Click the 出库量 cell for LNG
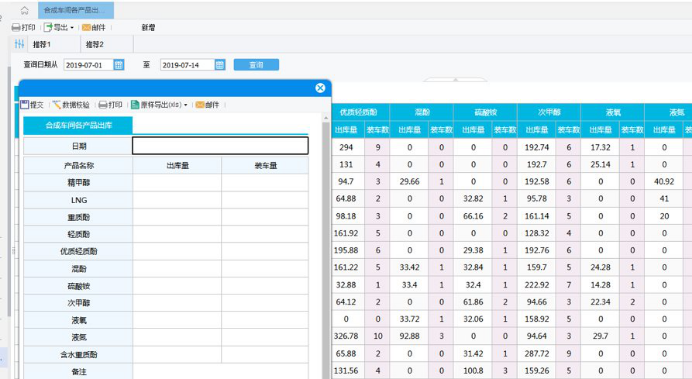692x379 pixels. tap(177, 200)
